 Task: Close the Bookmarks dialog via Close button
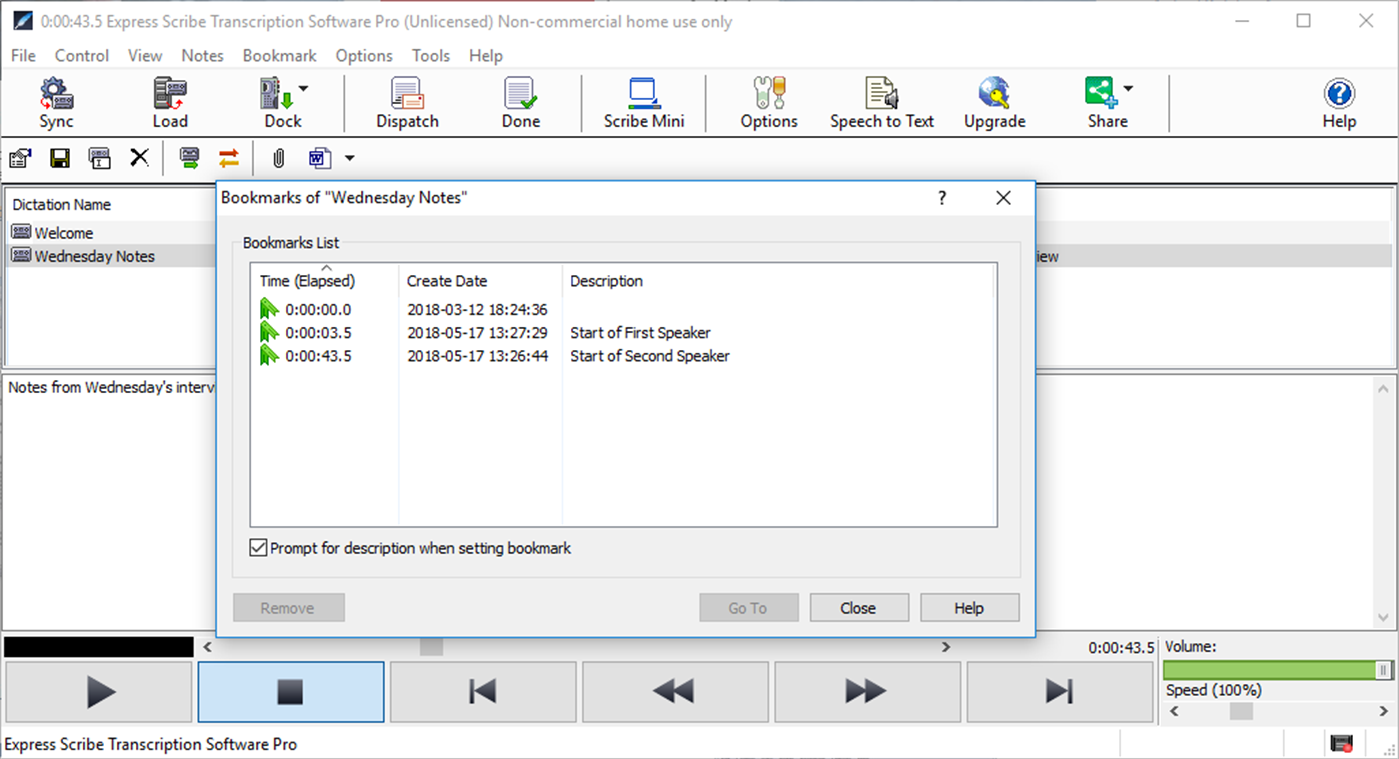(x=858, y=607)
